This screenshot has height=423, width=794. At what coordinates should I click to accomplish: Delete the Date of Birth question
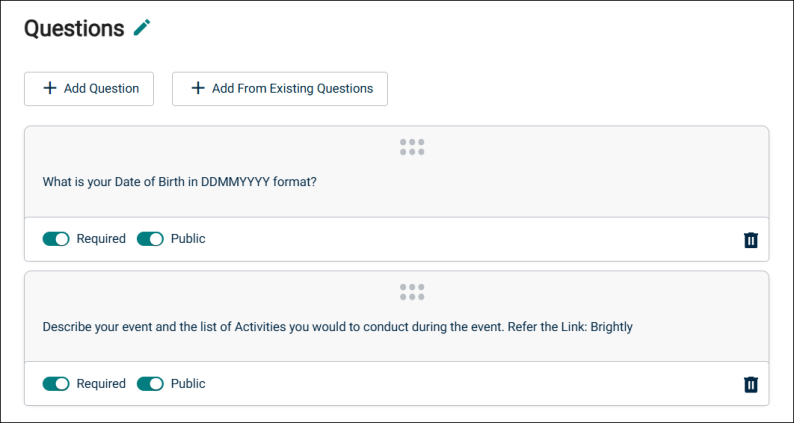(x=750, y=240)
